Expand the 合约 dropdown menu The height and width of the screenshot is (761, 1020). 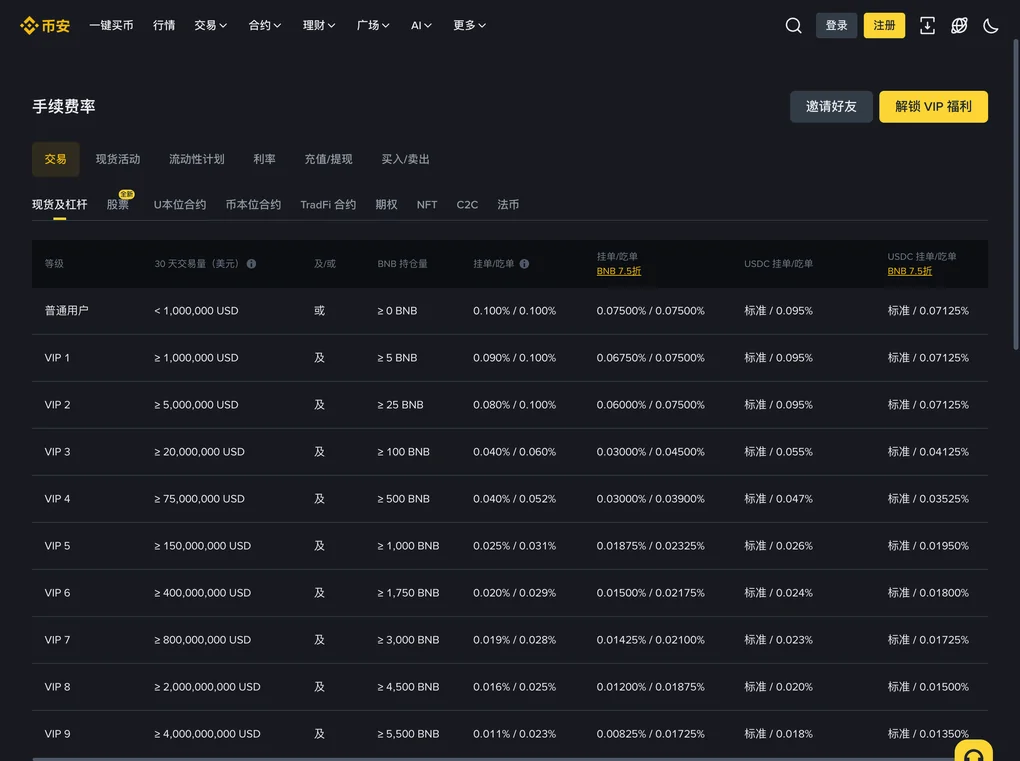(x=264, y=25)
